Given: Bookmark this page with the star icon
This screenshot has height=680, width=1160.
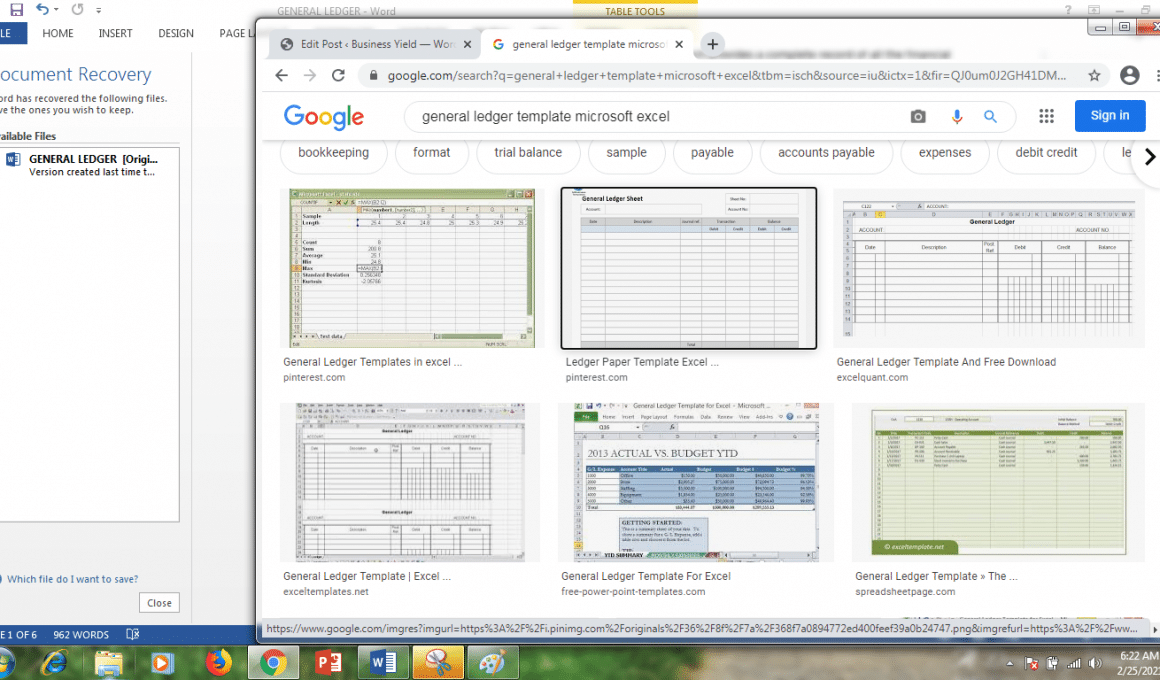Looking at the screenshot, I should [x=1094, y=75].
